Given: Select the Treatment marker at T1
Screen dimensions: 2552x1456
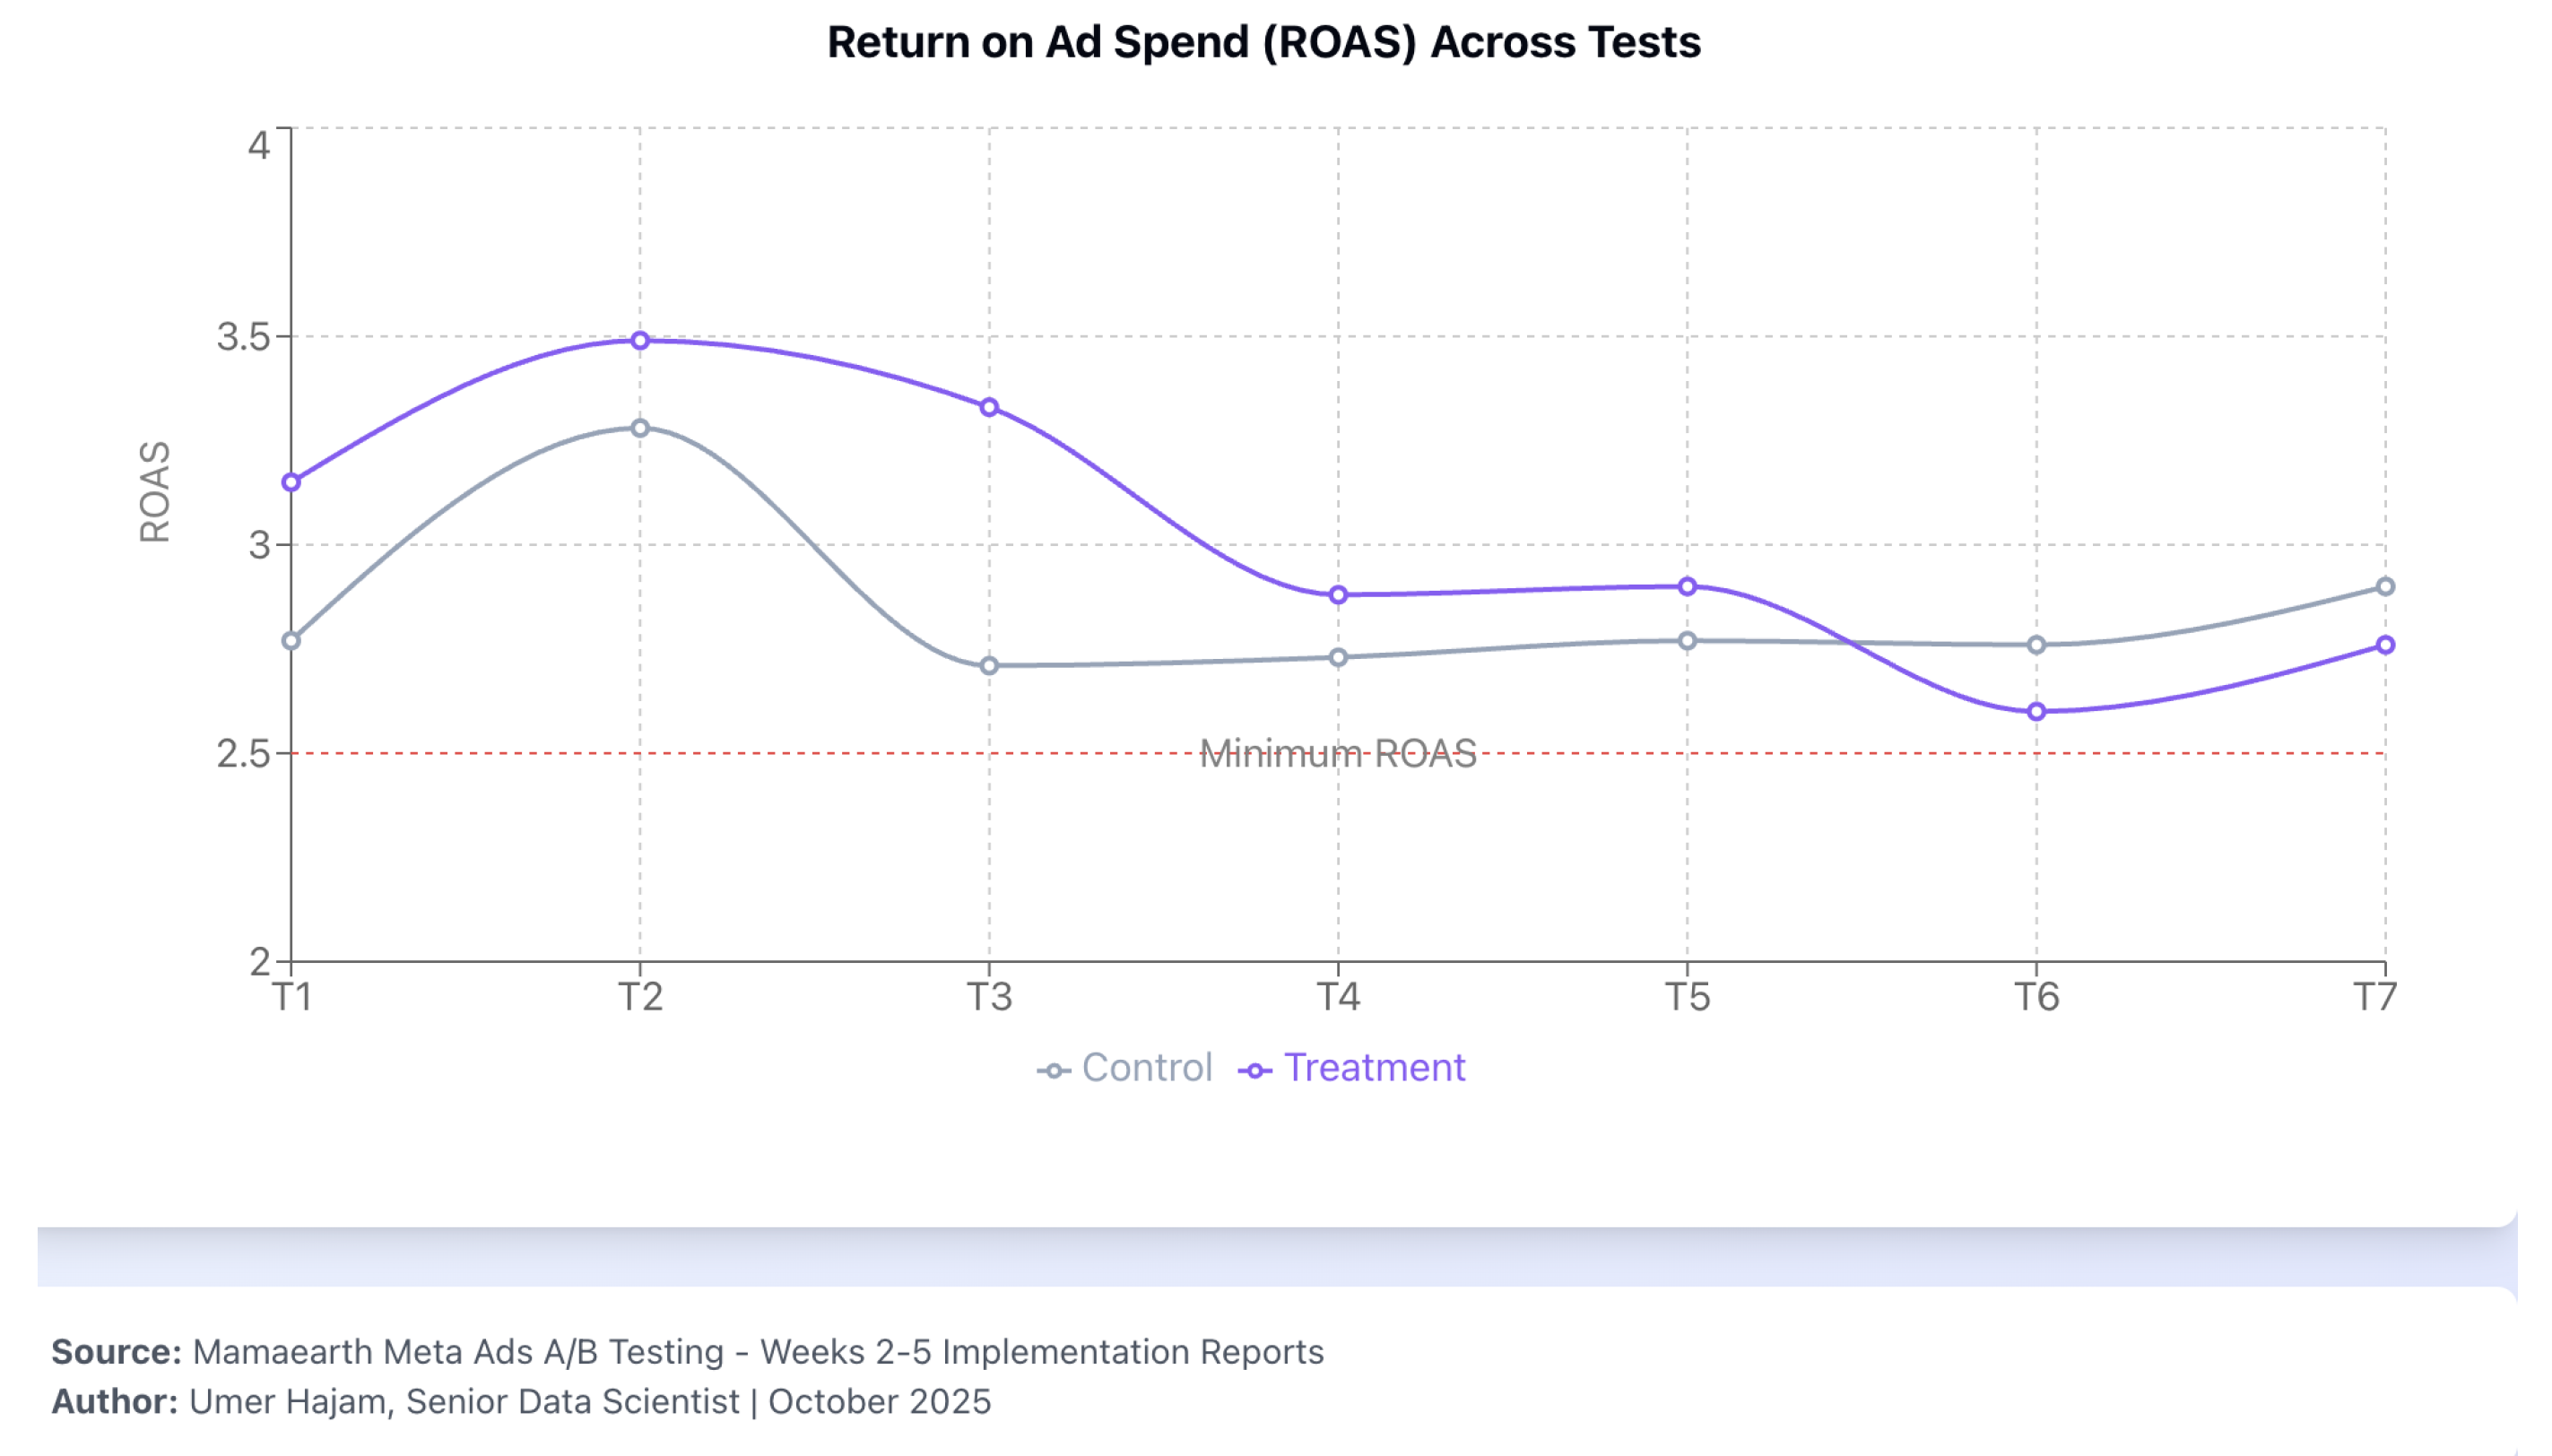Looking at the screenshot, I should (291, 482).
